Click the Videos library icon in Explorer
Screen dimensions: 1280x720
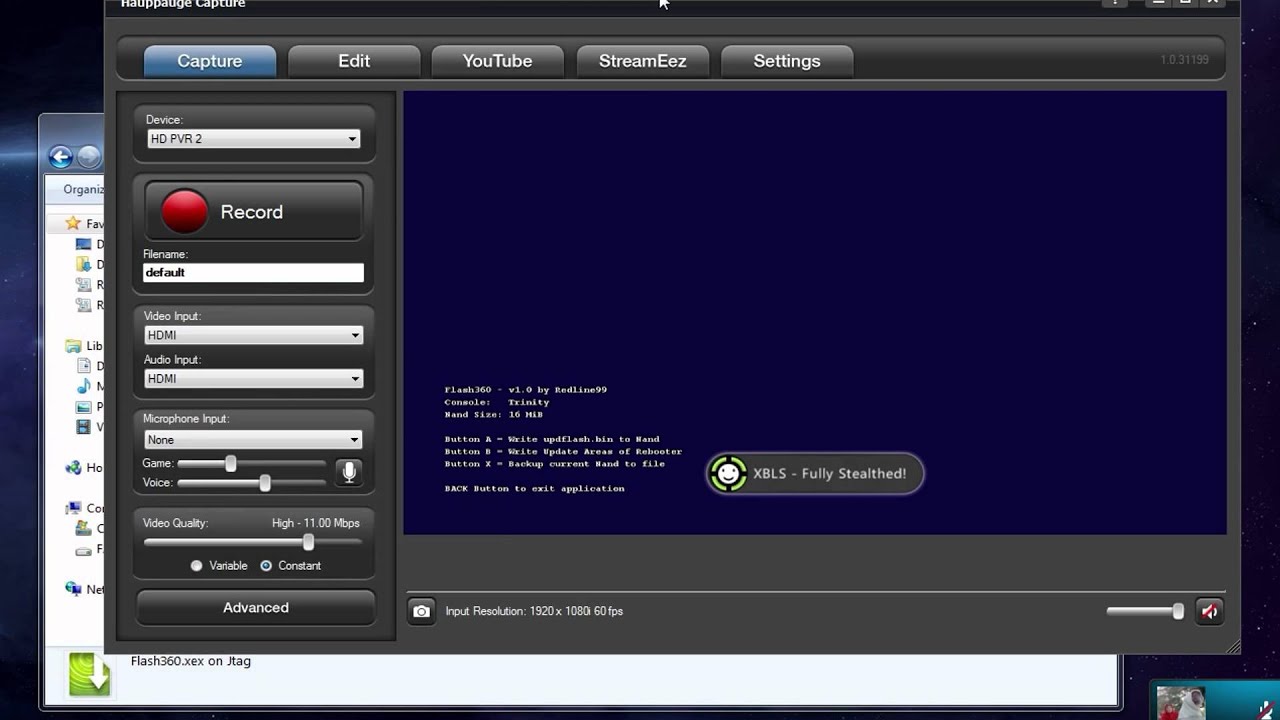tap(85, 427)
